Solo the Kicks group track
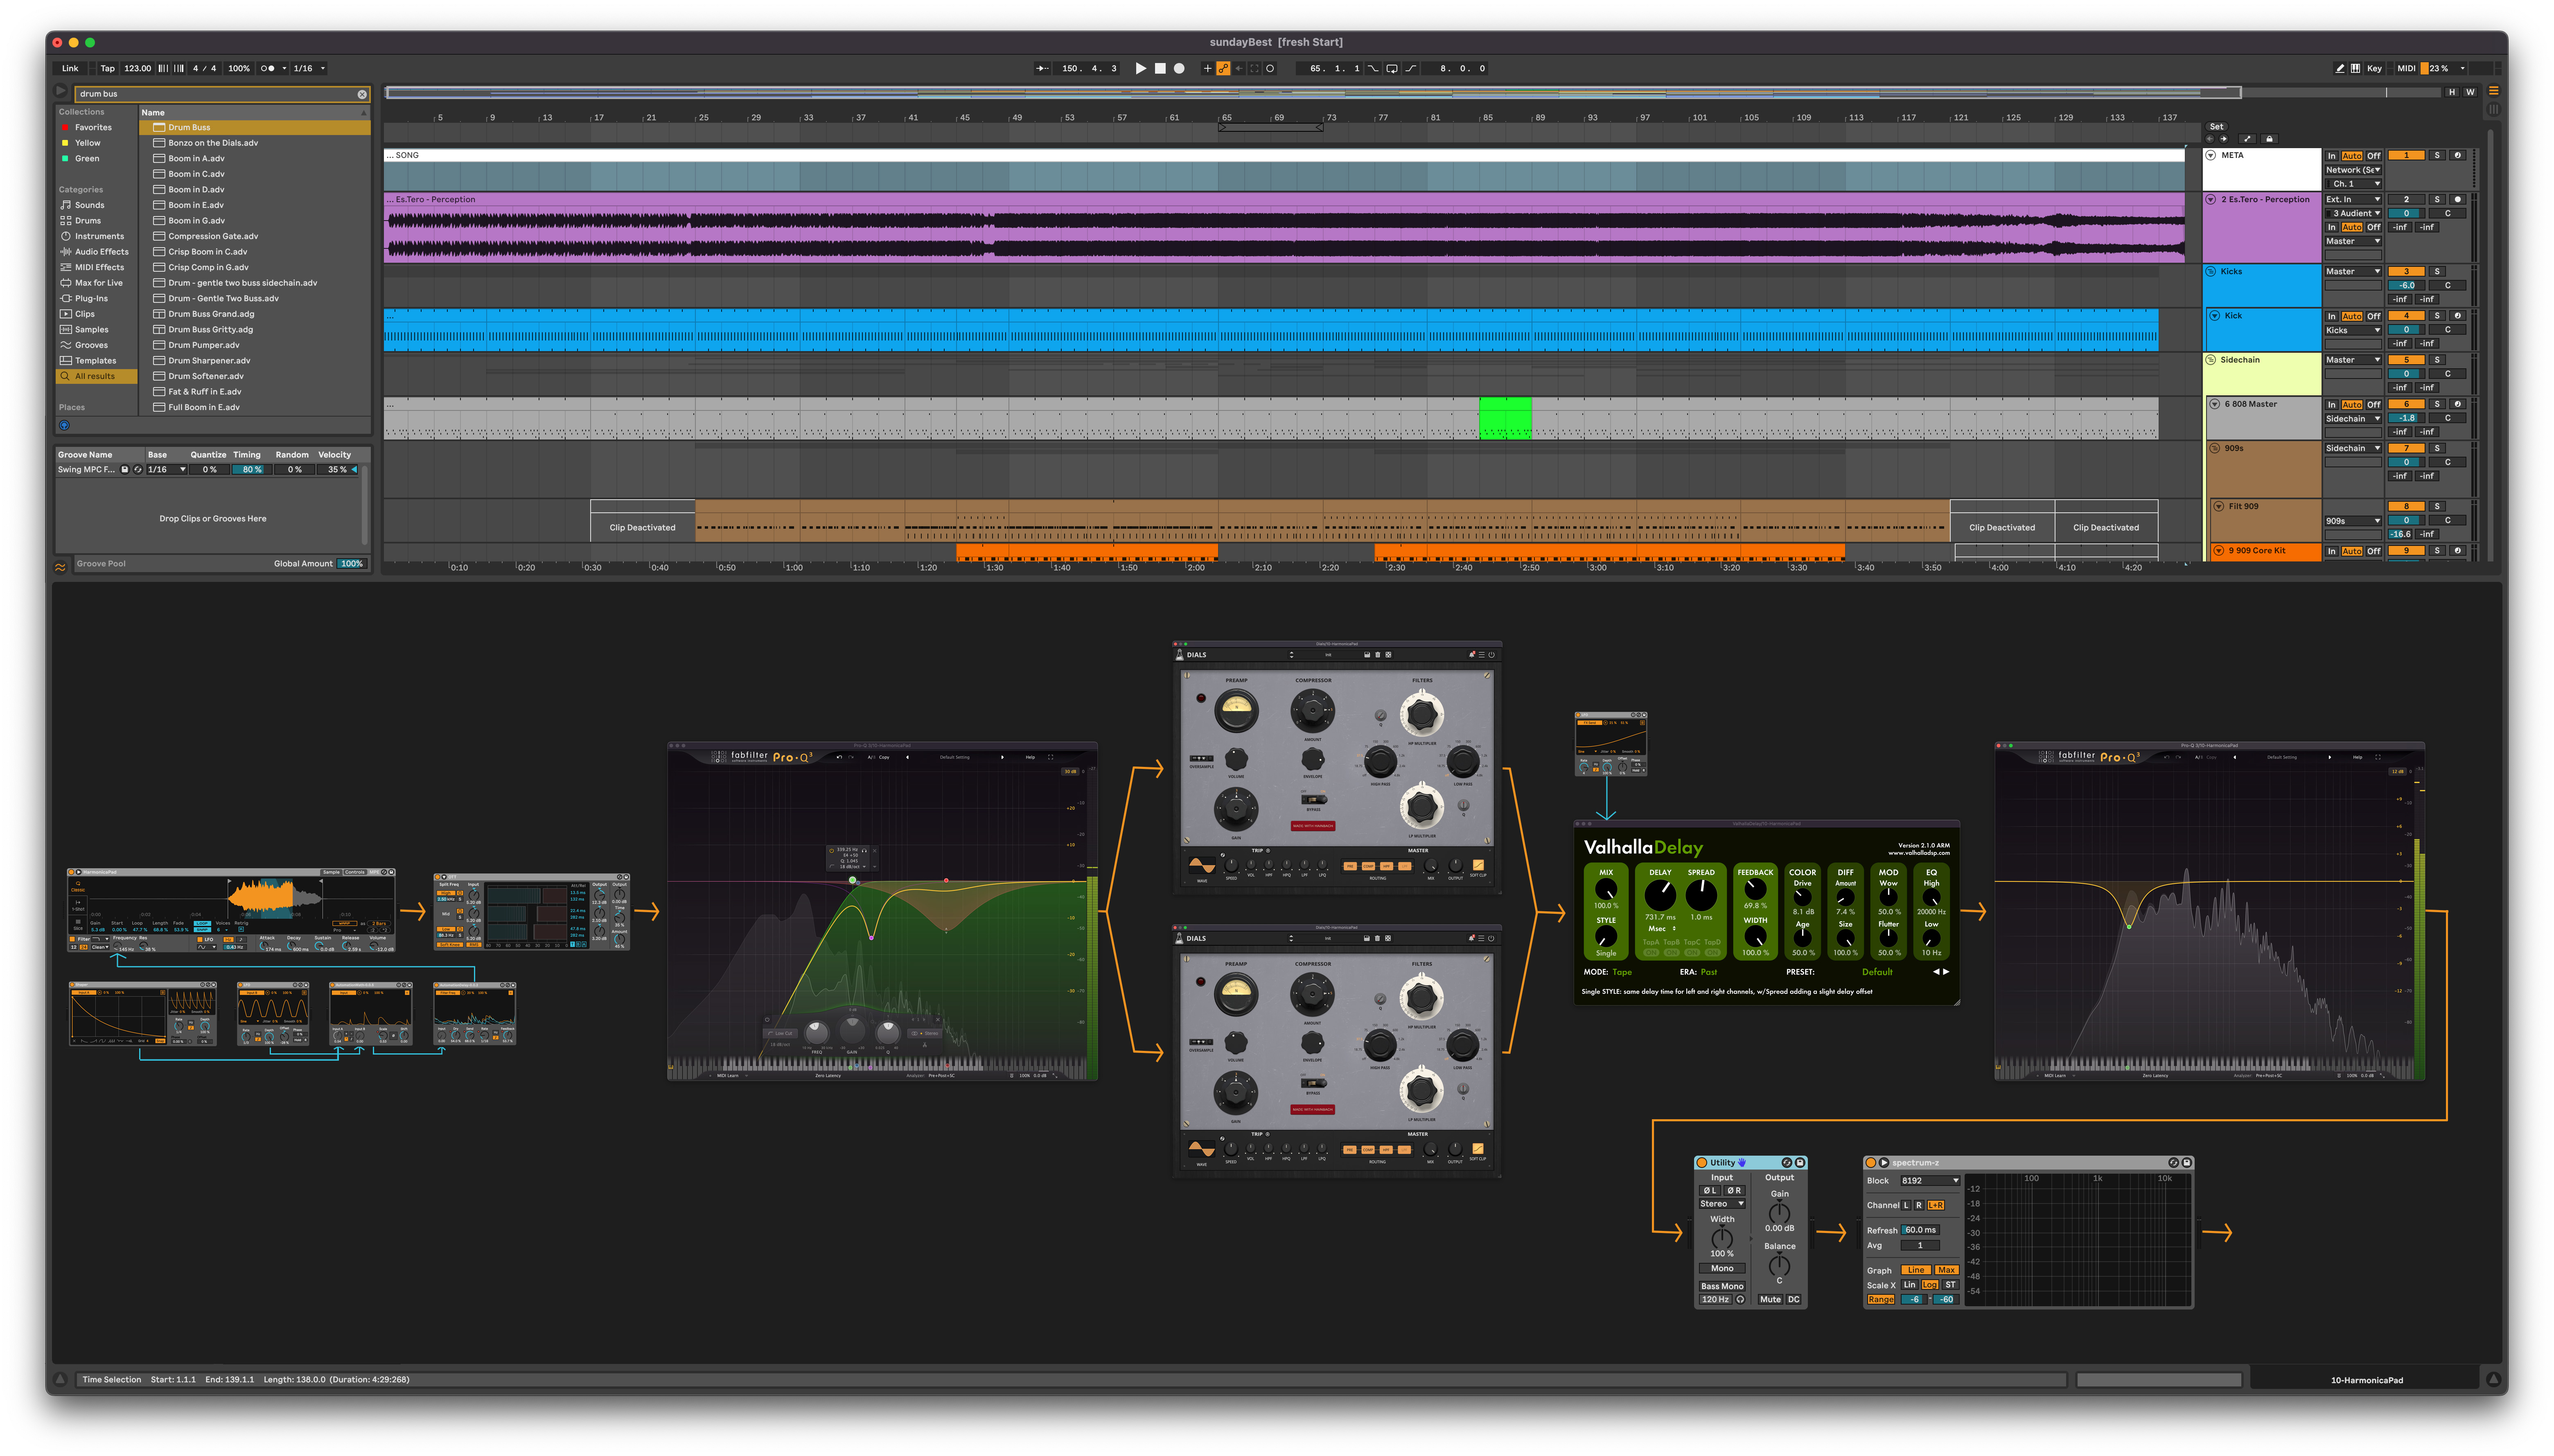 pyautogui.click(x=2437, y=271)
